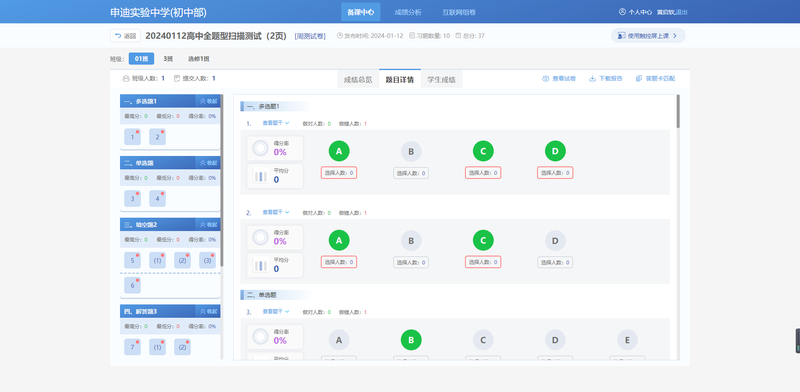
Task: Click the 答题卡匹配 icon
Action: pos(639,79)
